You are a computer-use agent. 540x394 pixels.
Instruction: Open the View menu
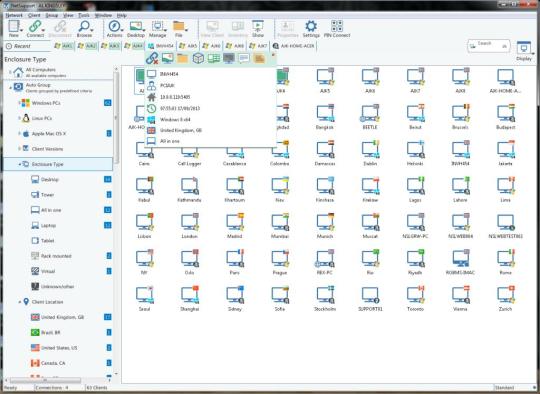tap(68, 15)
